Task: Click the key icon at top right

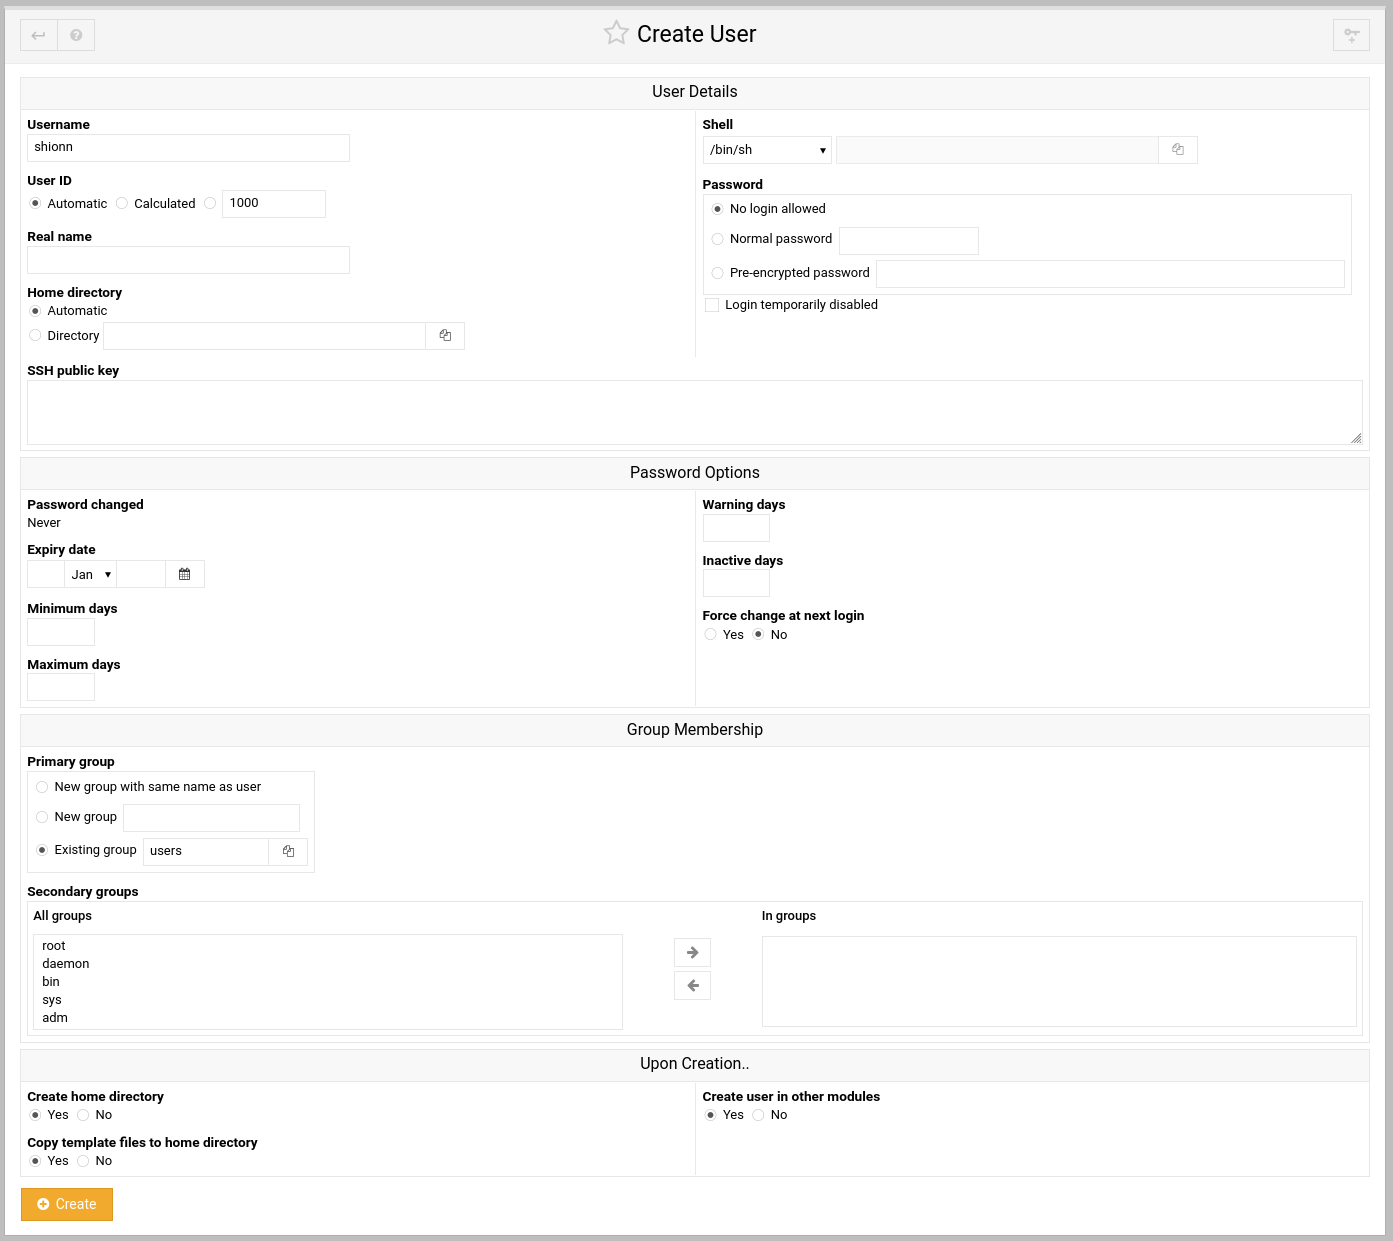Action: point(1351,35)
